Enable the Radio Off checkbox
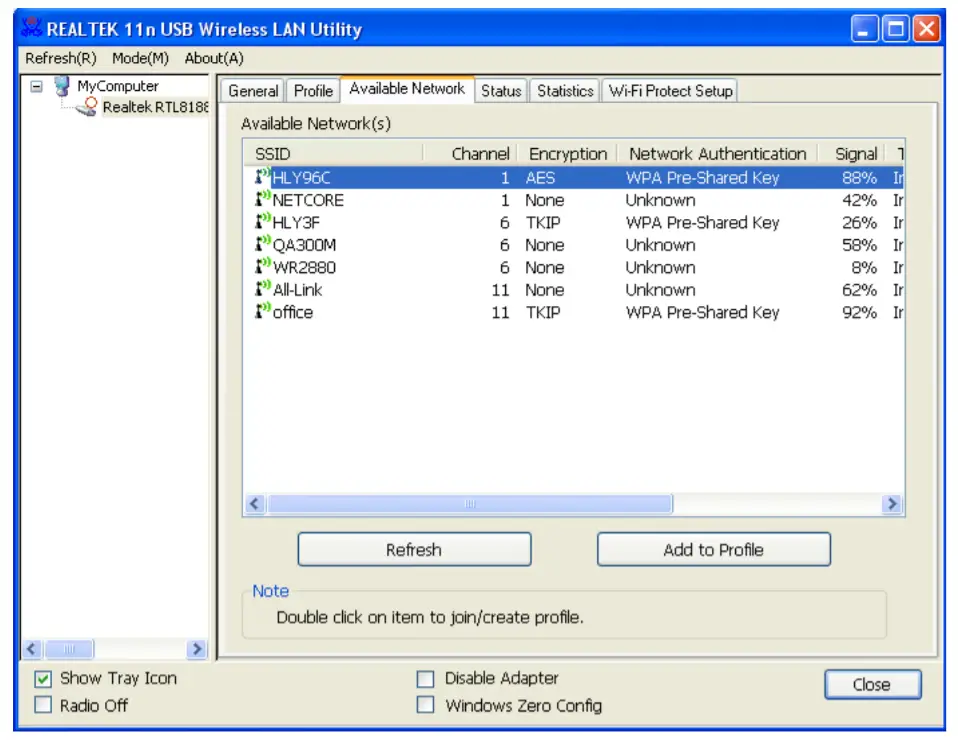This screenshot has width=958, height=740. [43, 705]
